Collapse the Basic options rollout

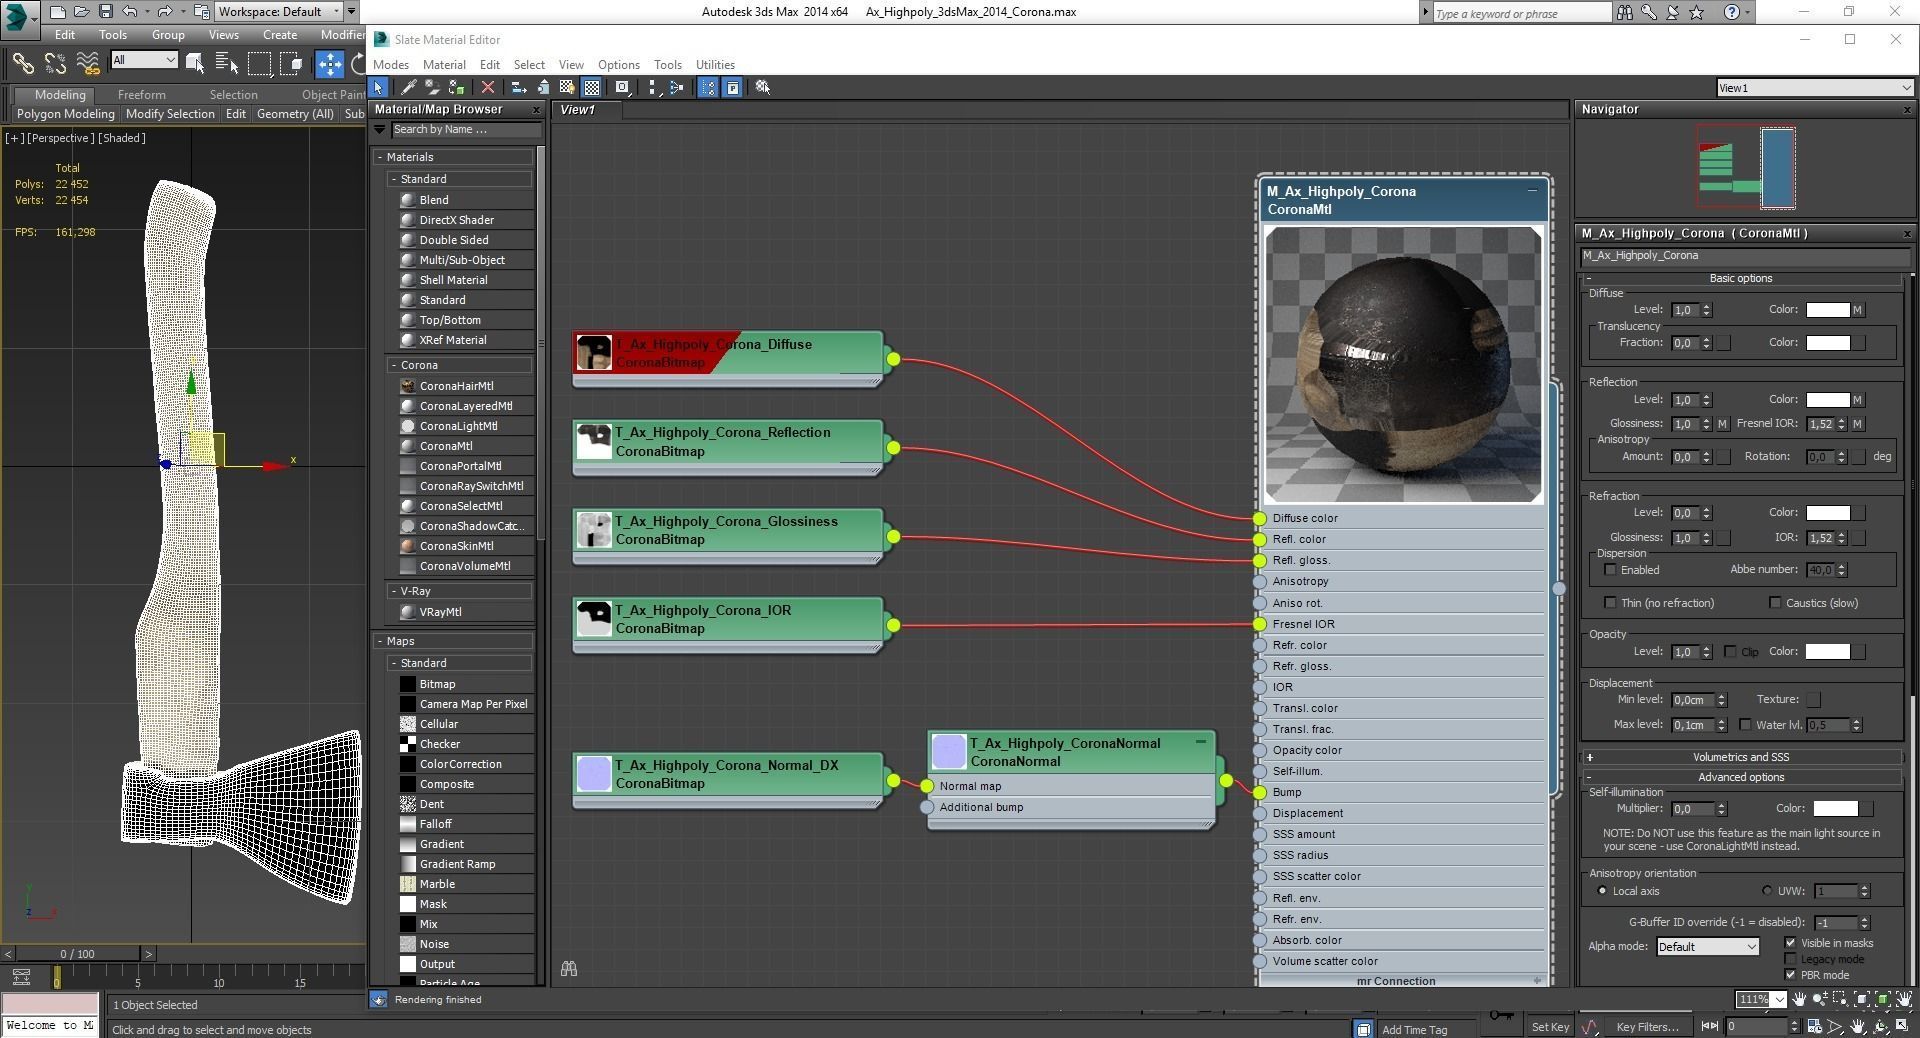(1741, 279)
